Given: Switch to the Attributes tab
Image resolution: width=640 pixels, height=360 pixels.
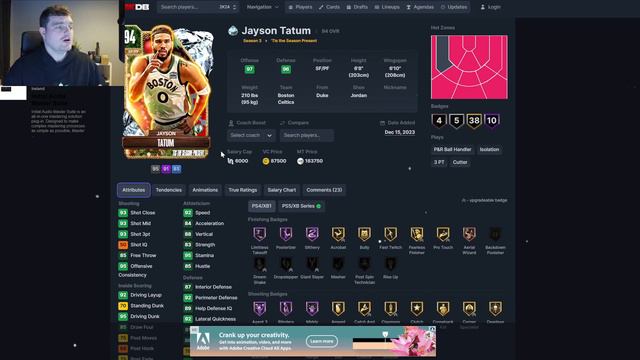Looking at the screenshot, I should tap(133, 190).
